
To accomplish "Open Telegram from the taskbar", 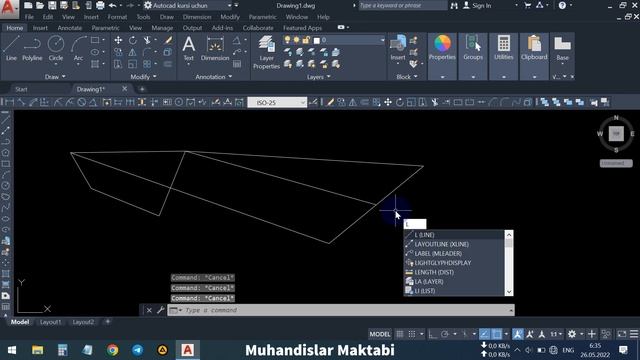I will (x=138, y=350).
